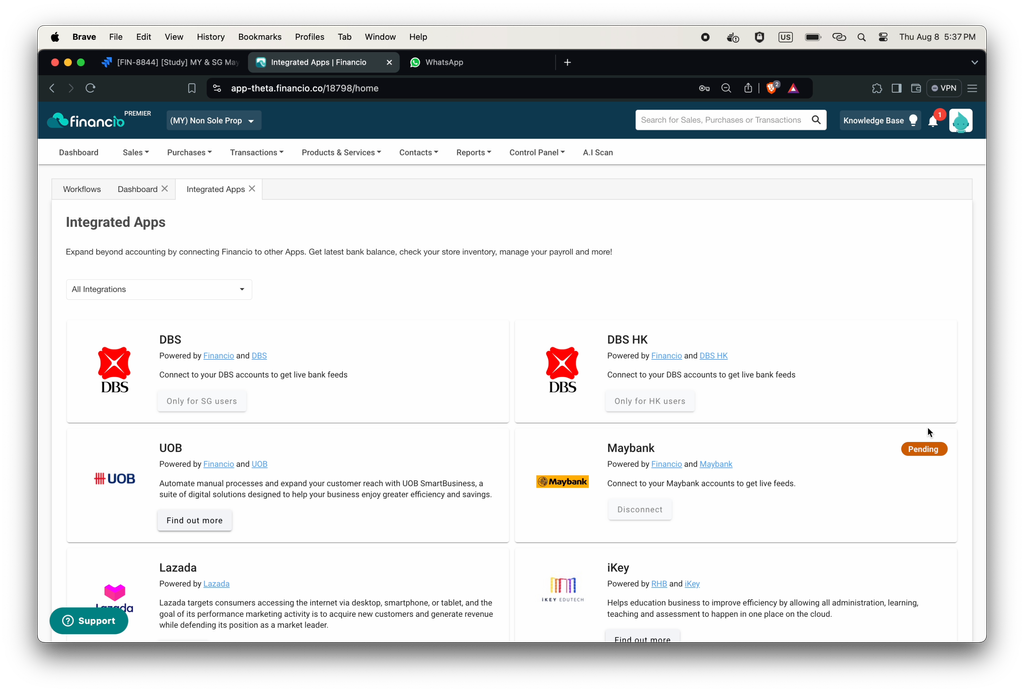1024x692 pixels.
Task: Reload the page with browser refresh icon
Action: tap(90, 88)
